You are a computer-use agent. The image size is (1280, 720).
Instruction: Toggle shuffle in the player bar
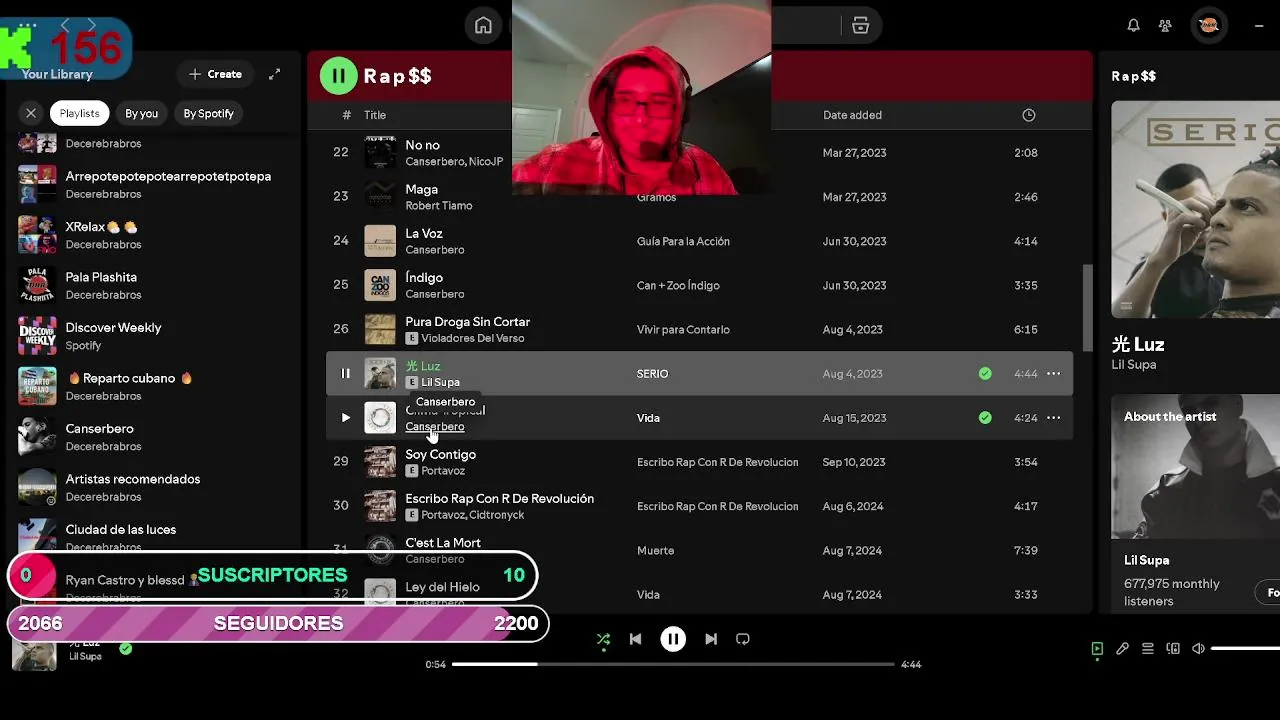pos(603,639)
